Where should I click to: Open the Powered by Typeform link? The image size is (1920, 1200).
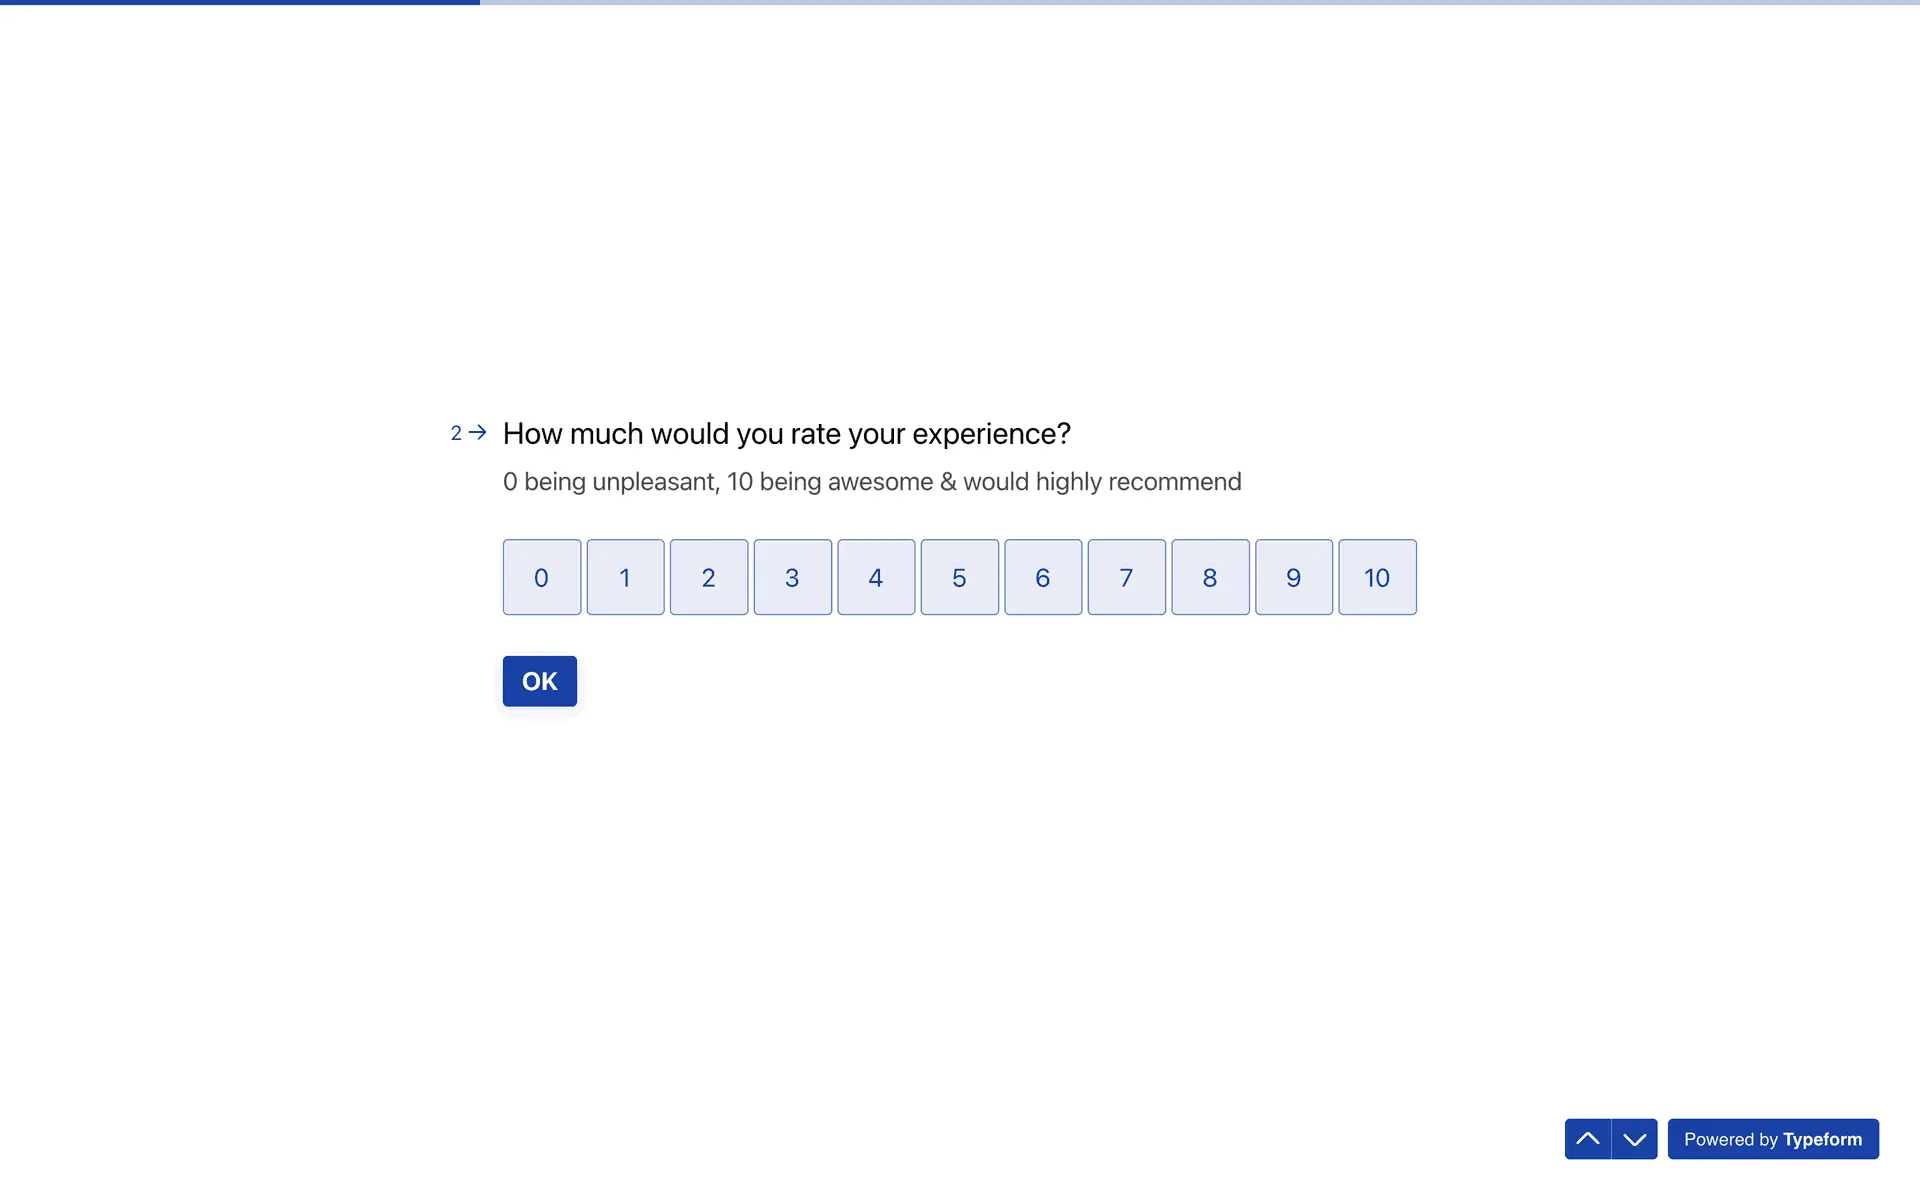click(1773, 1139)
